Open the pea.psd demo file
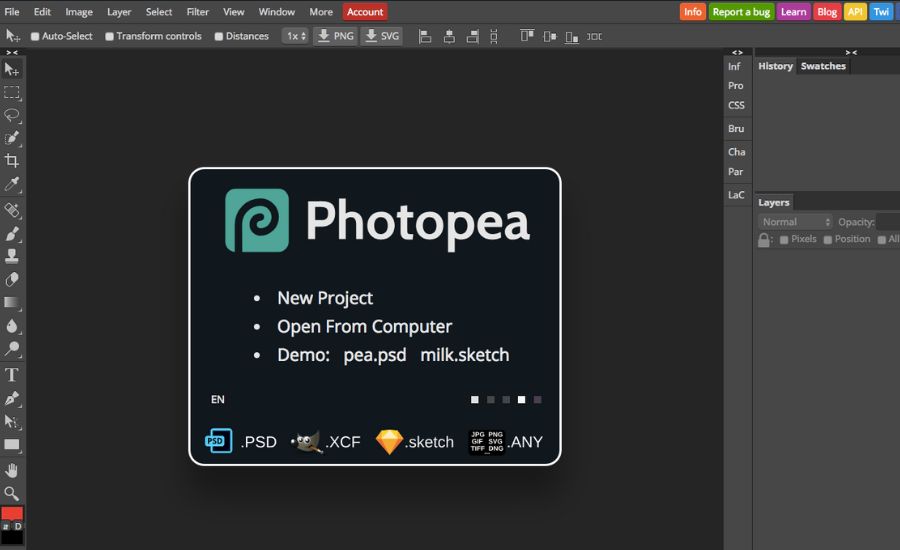 375,355
